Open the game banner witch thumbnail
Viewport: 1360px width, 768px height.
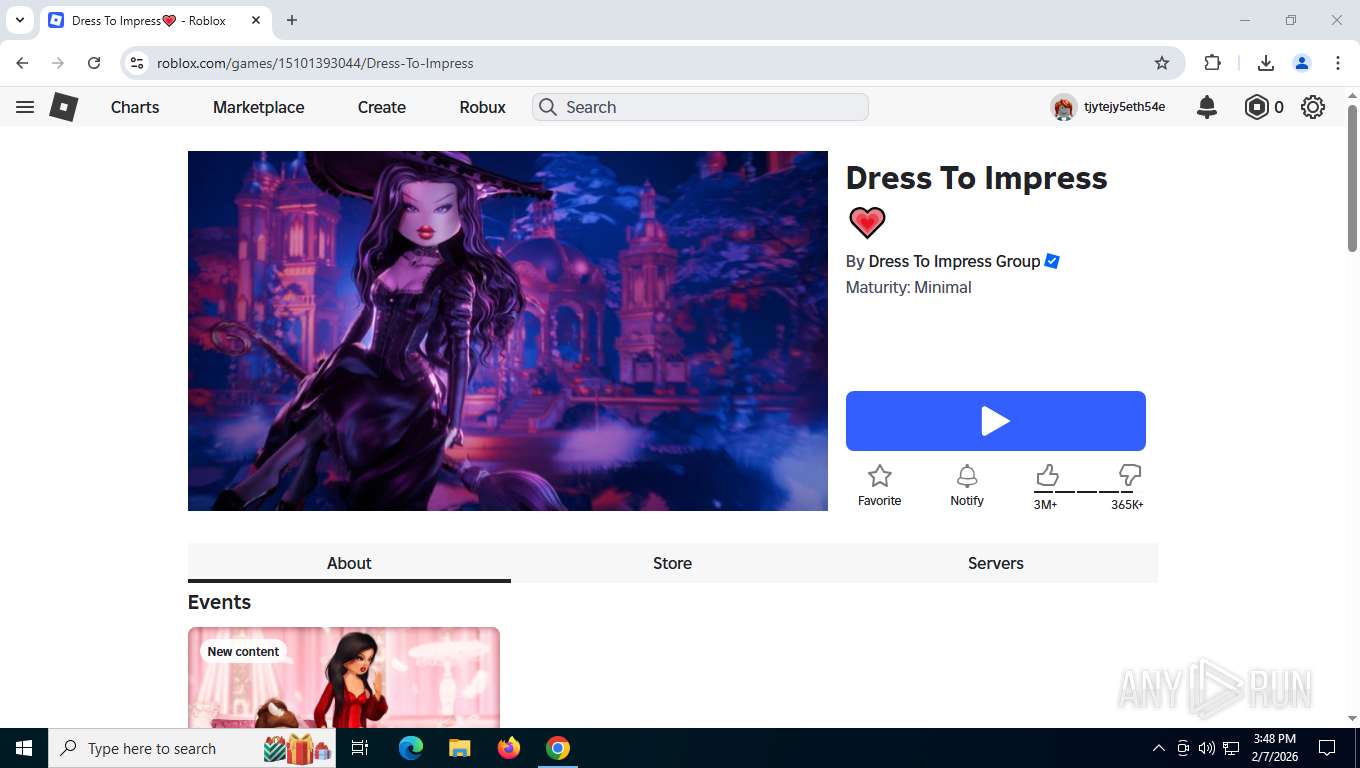pos(508,331)
